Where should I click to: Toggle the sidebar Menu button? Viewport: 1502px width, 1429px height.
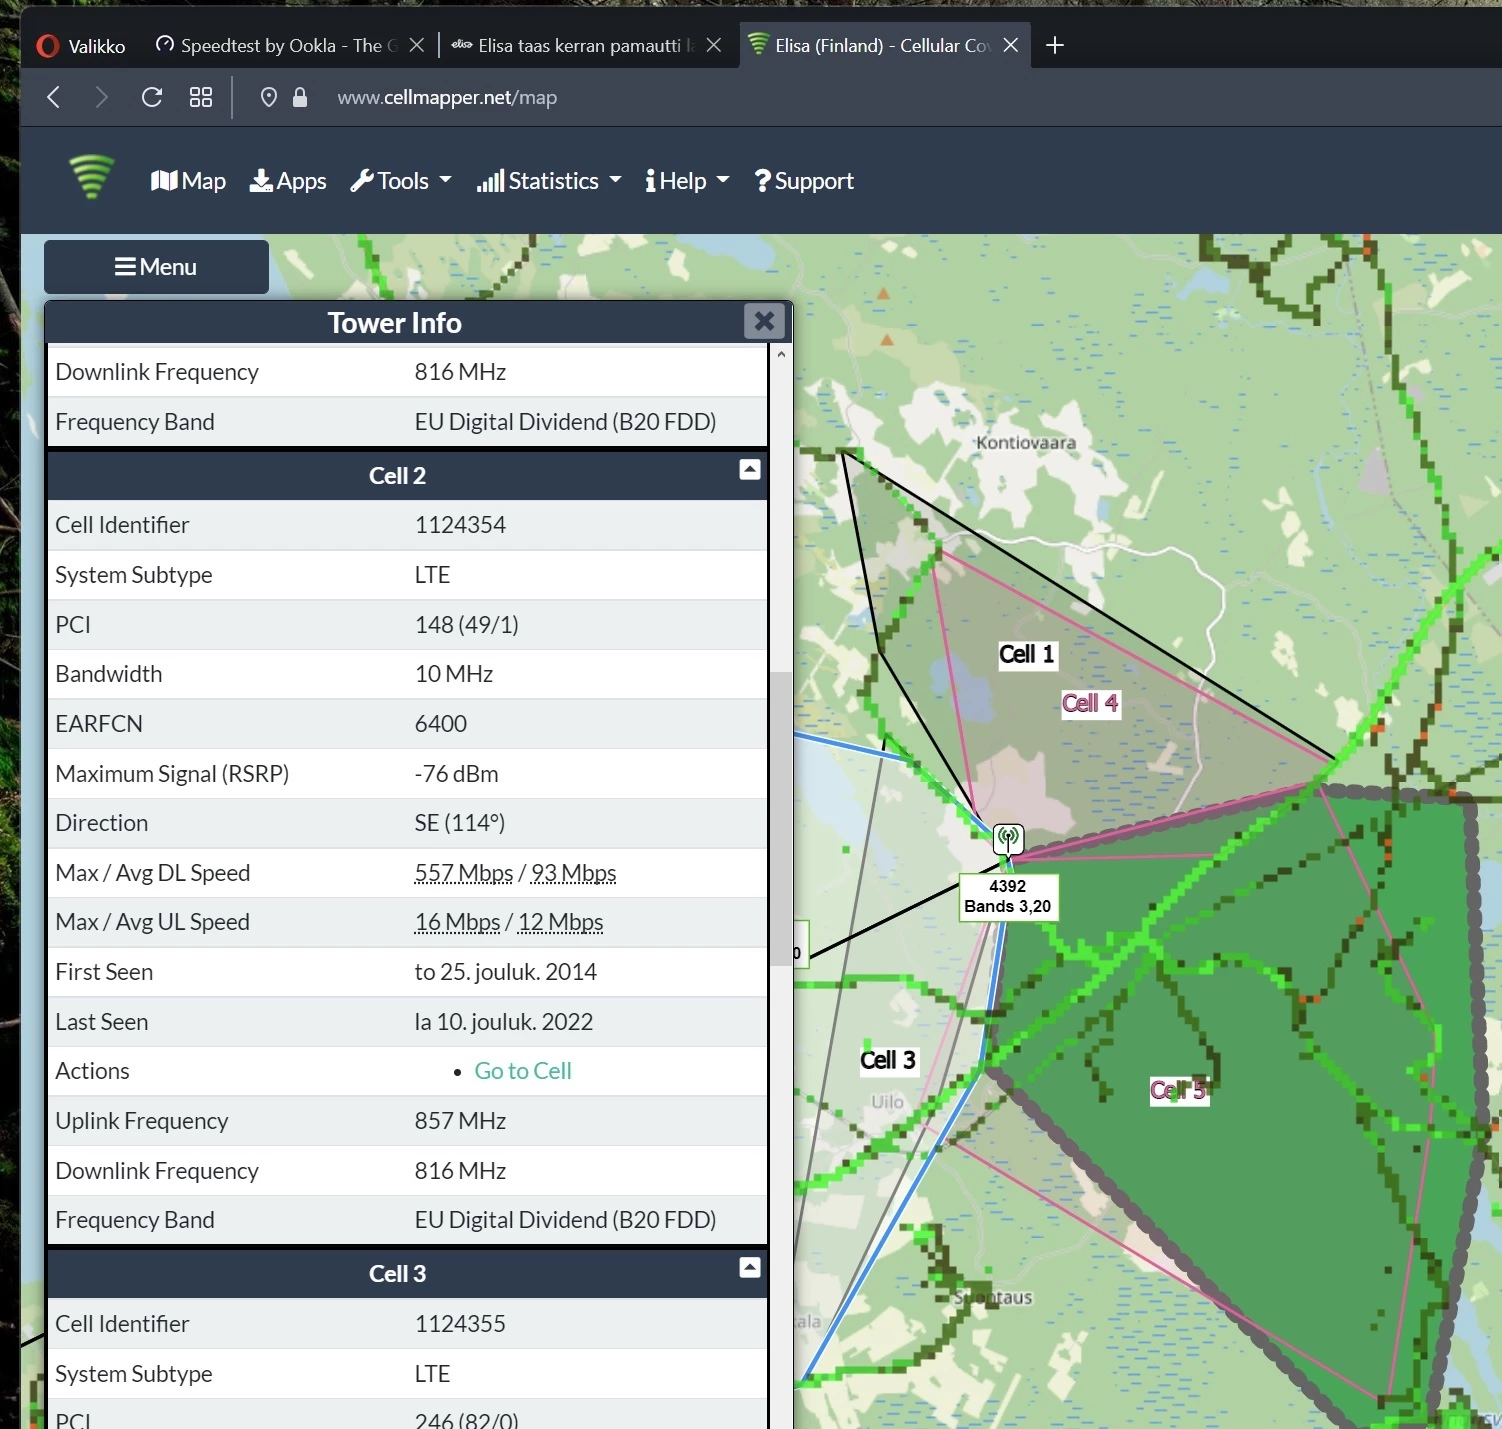[x=156, y=267]
